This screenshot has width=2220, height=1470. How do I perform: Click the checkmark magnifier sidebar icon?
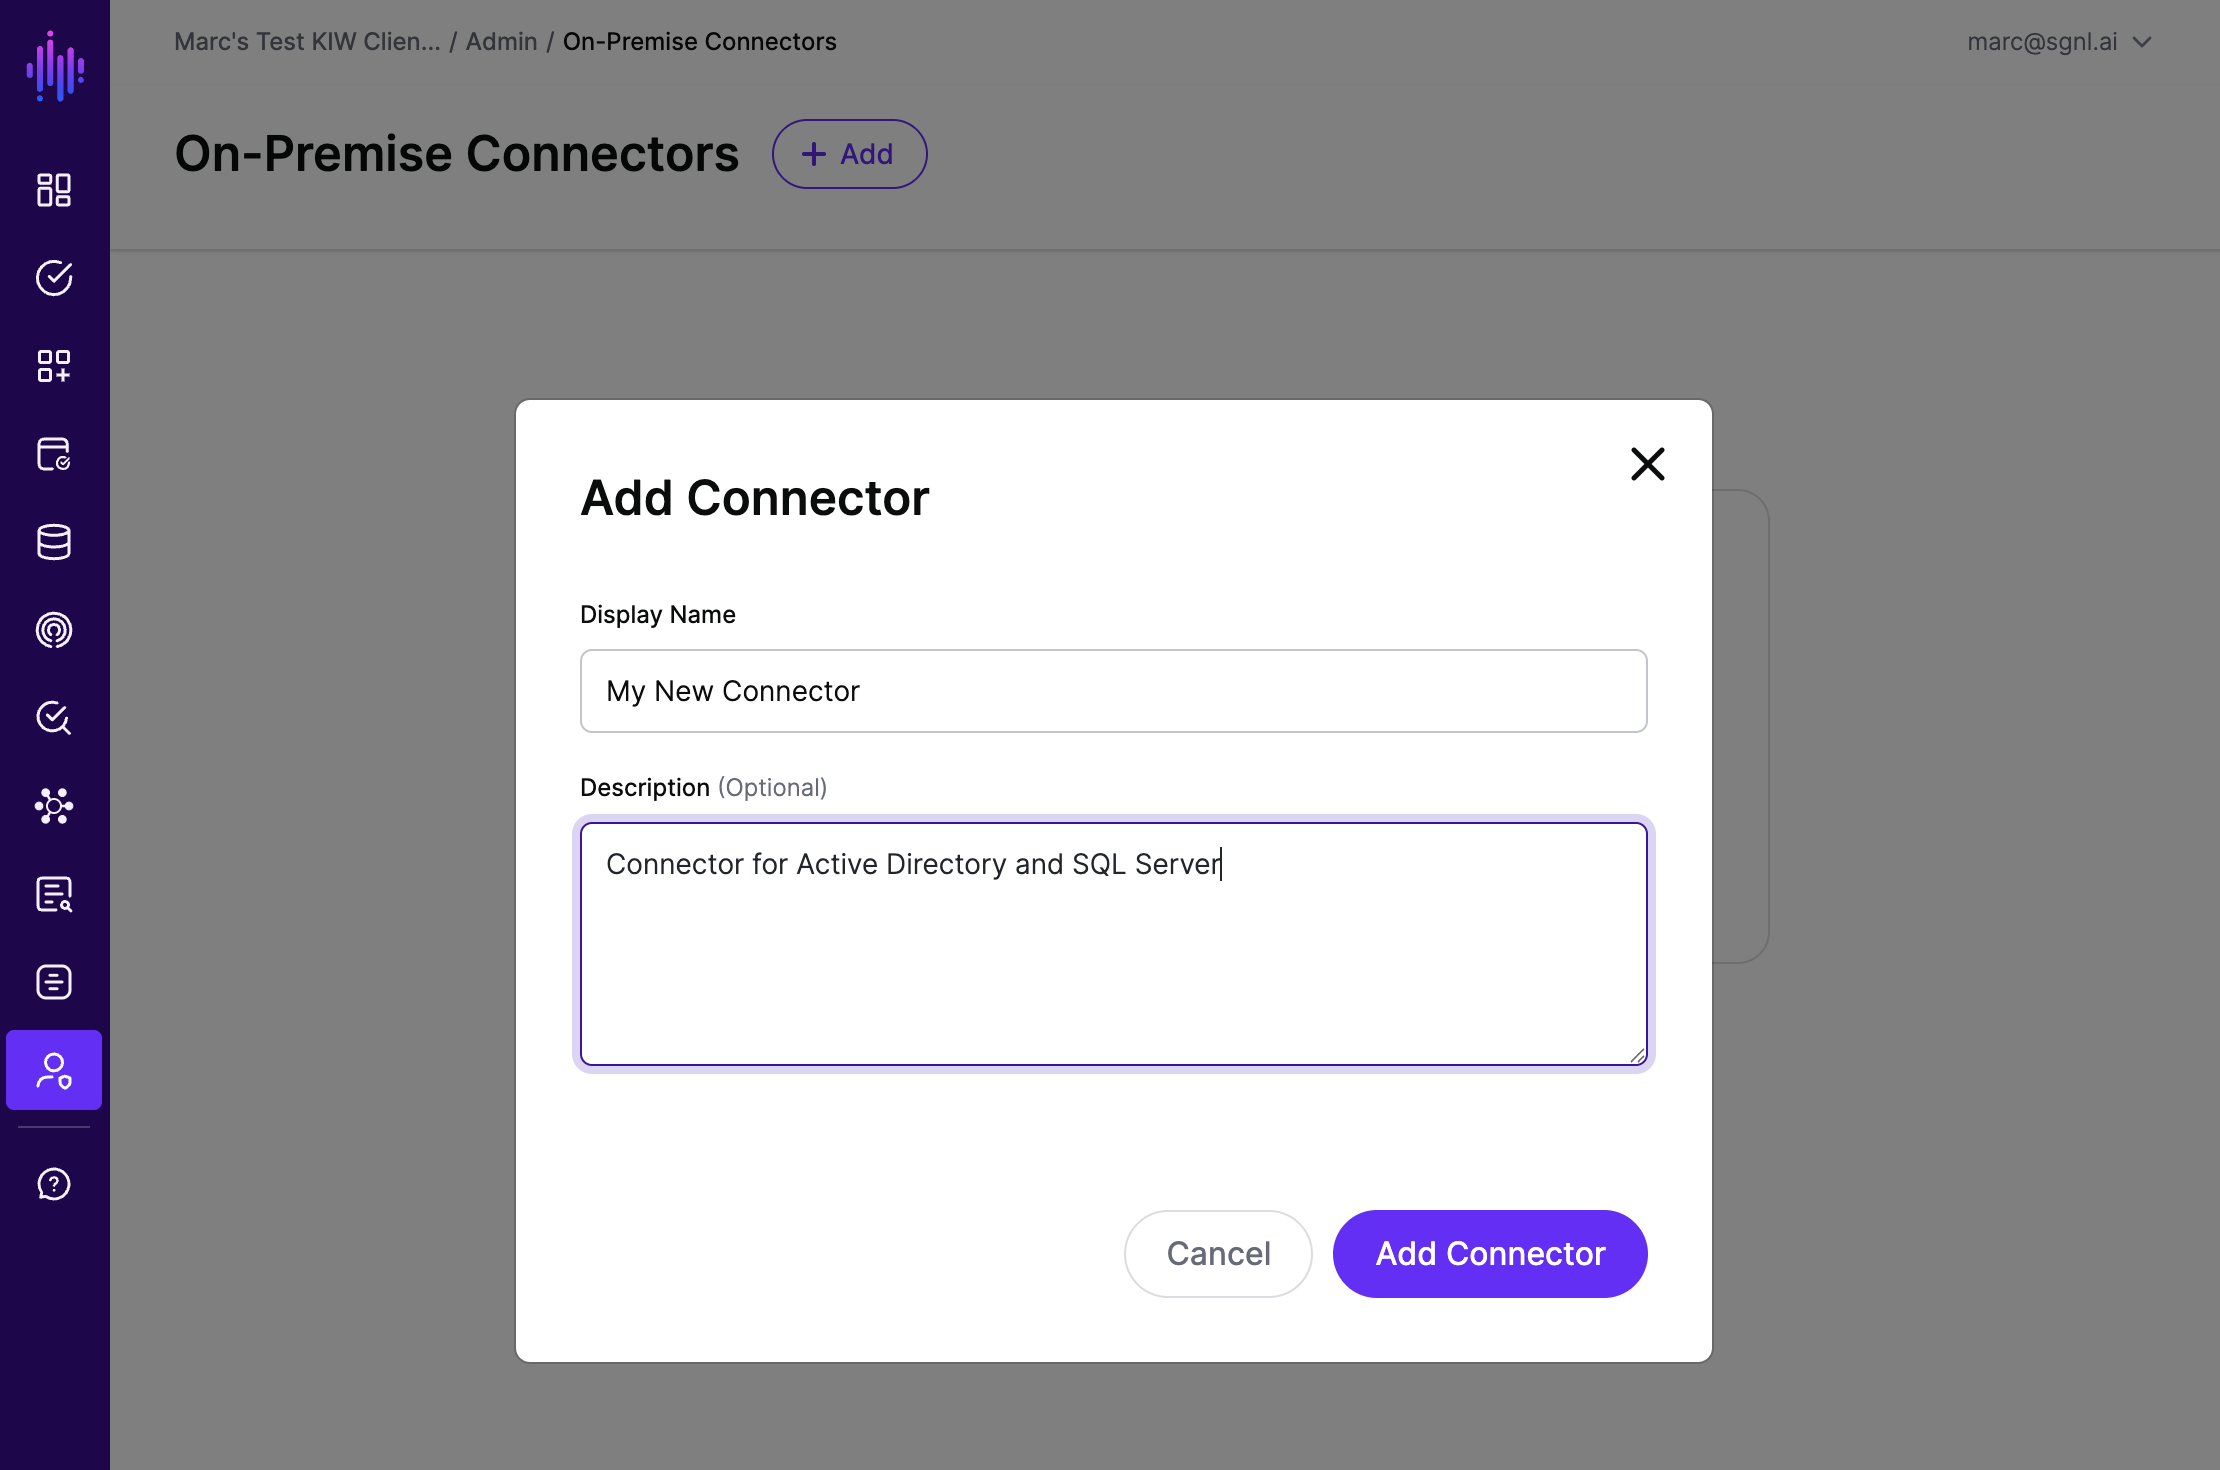tap(54, 718)
